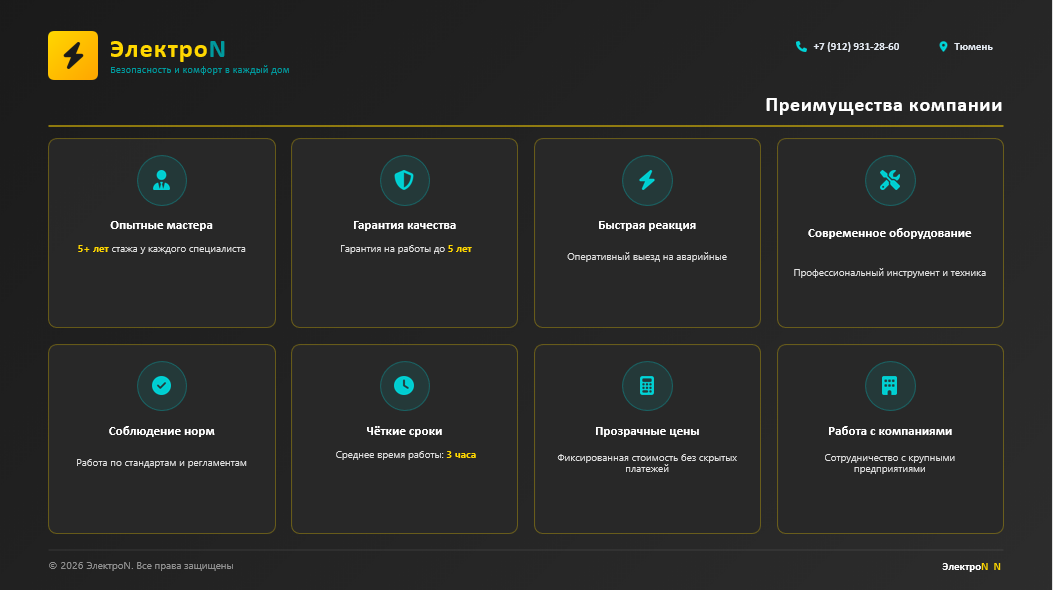Click the Гарантия качества heading

tap(404, 225)
